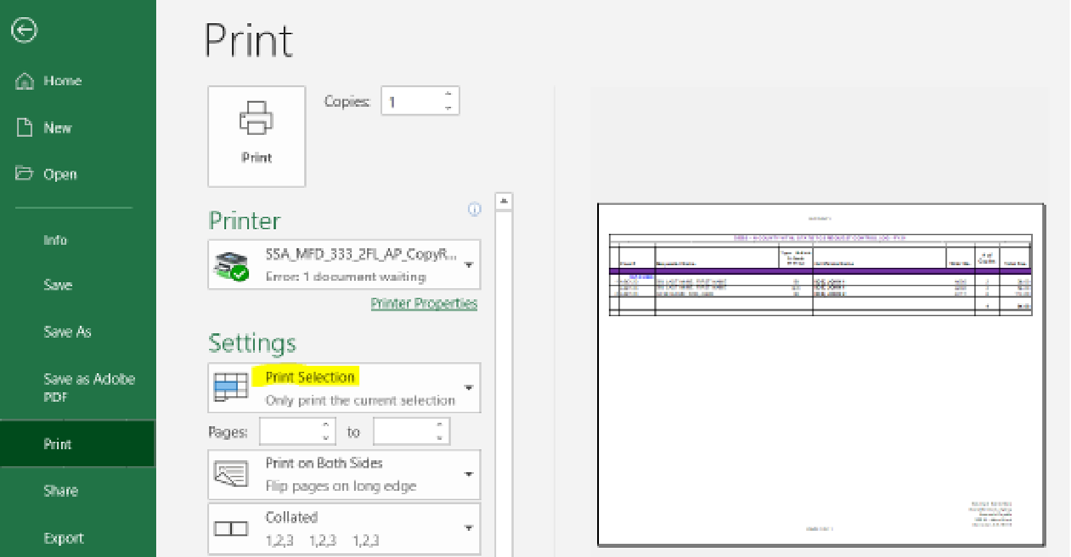Click the Home house icon

click(x=25, y=81)
